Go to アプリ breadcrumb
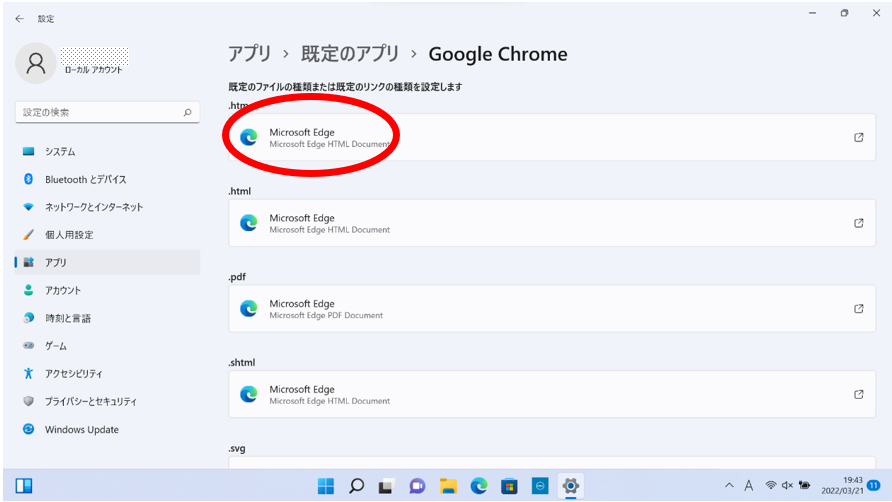This screenshot has height=502, width=892. 250,54
